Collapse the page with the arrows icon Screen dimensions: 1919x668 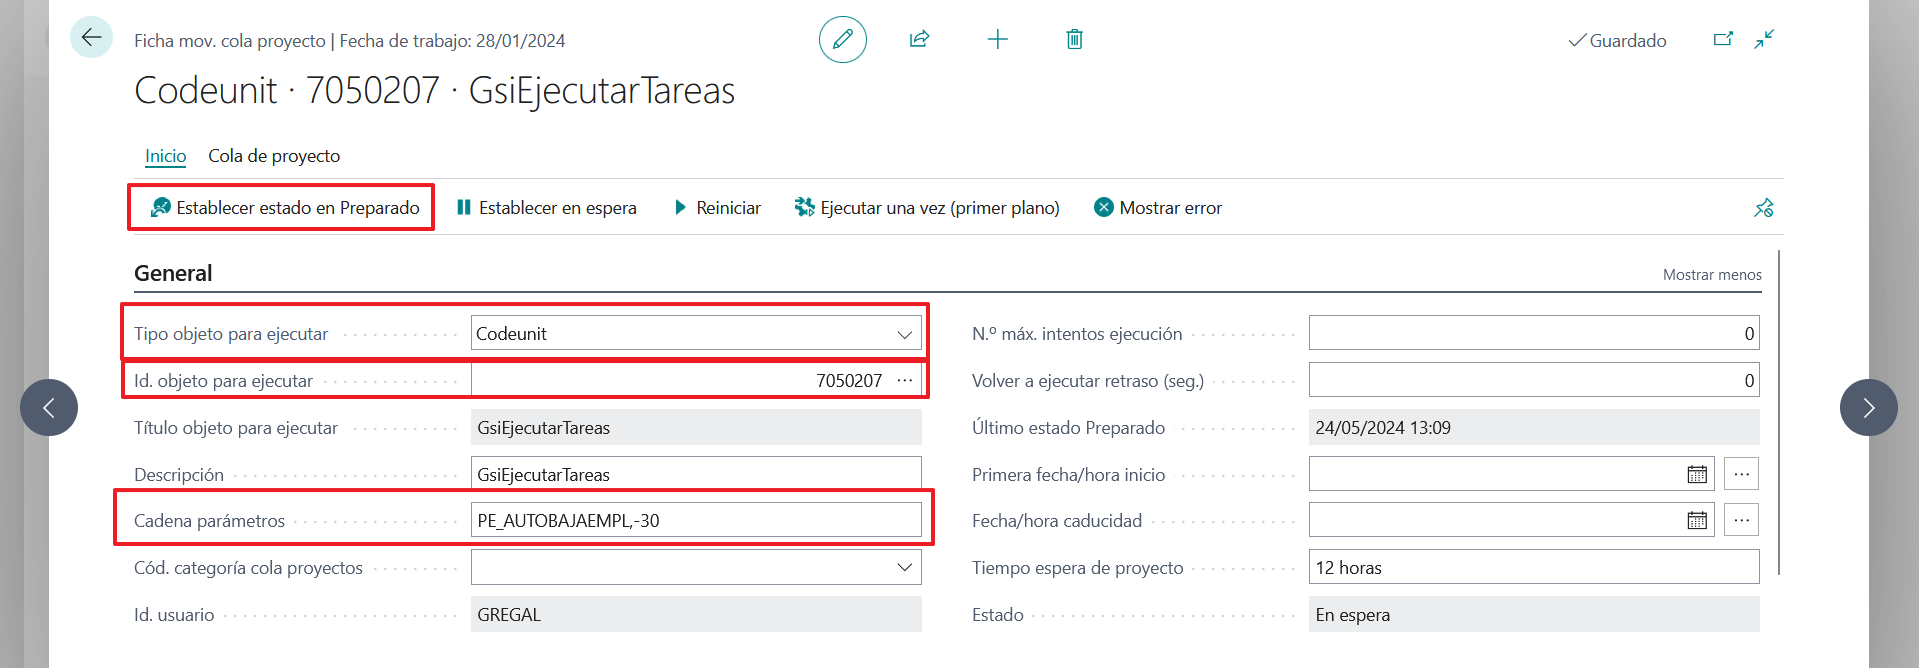[1764, 39]
